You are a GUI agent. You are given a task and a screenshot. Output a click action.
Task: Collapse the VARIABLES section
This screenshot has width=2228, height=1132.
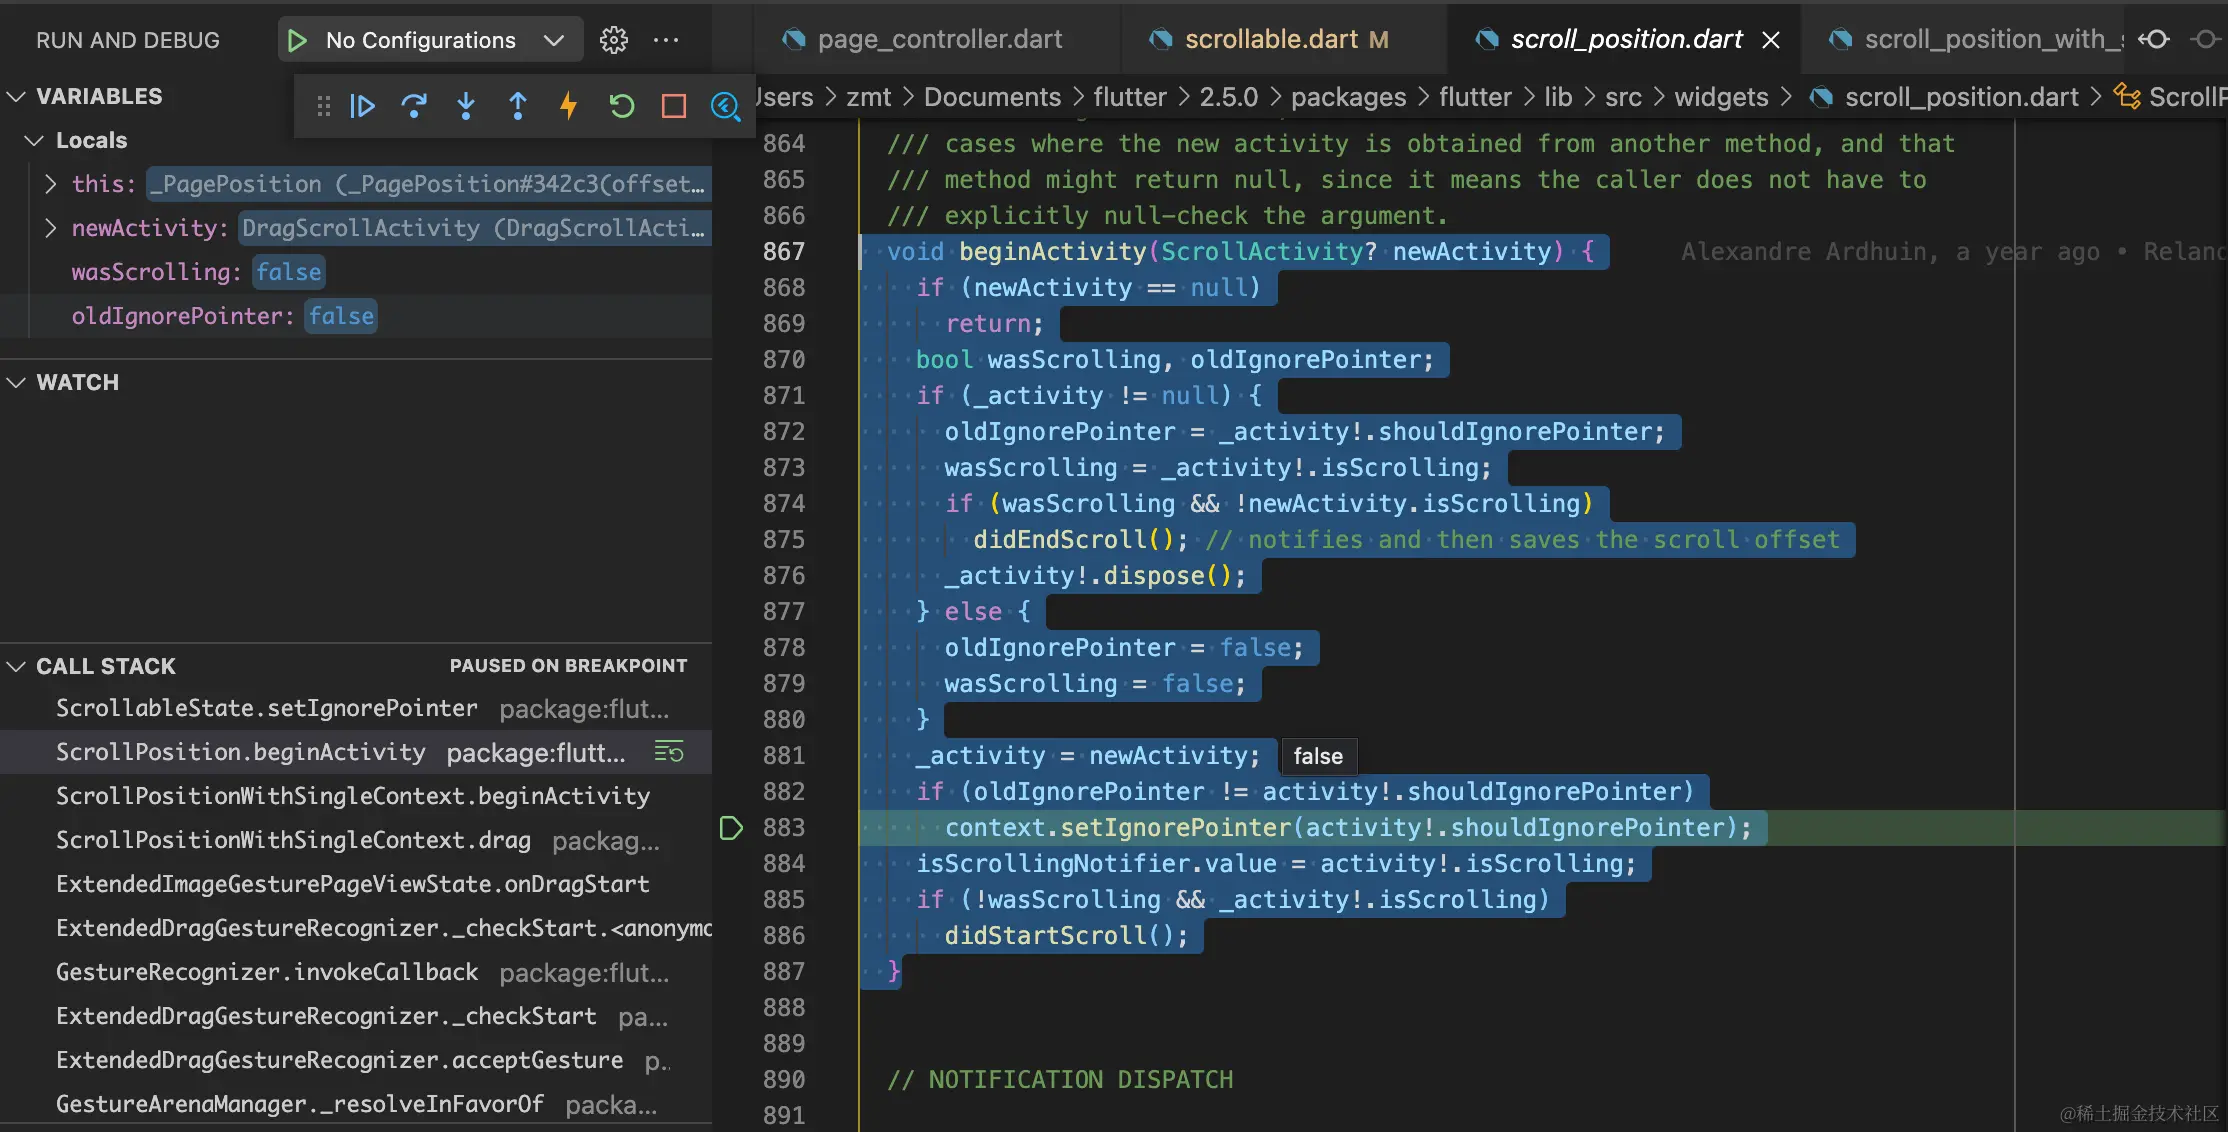pos(17,97)
